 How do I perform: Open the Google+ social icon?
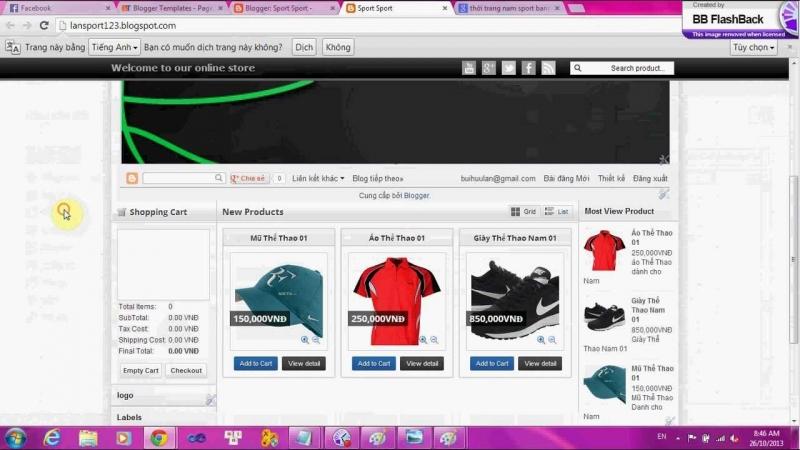(x=489, y=68)
